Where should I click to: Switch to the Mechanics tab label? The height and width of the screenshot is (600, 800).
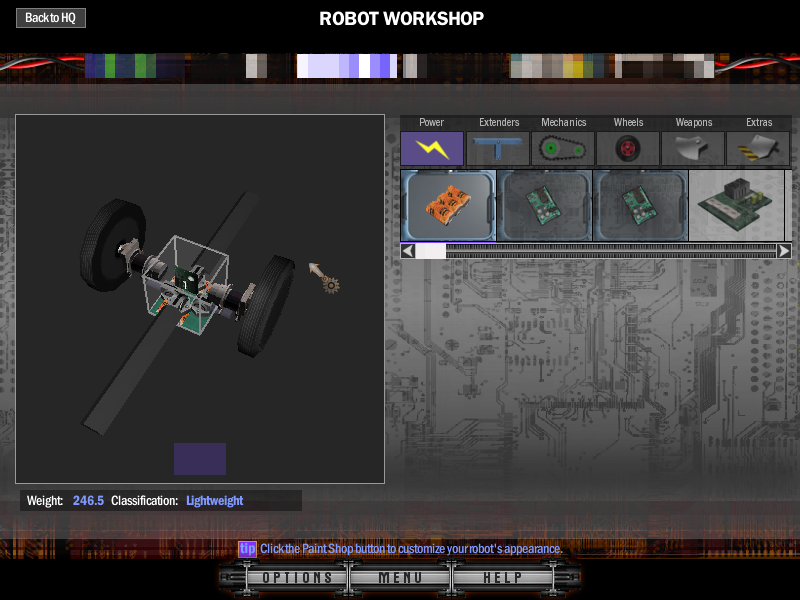point(563,122)
